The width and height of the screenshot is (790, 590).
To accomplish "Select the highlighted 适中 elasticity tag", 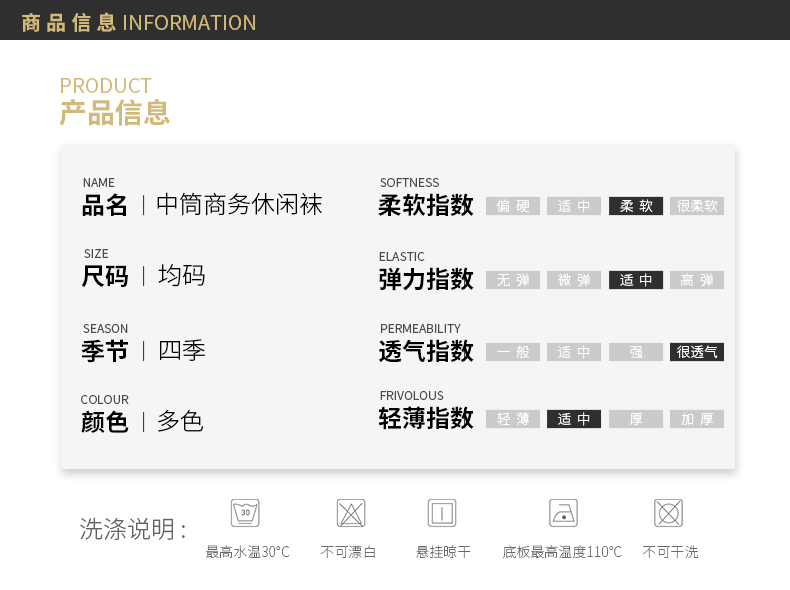I will coord(636,280).
